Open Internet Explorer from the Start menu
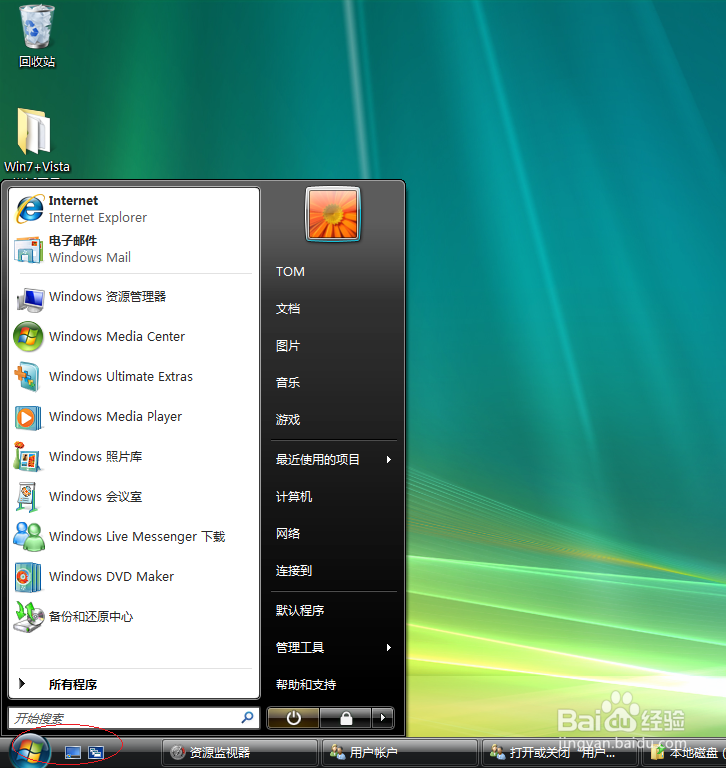 (133, 209)
